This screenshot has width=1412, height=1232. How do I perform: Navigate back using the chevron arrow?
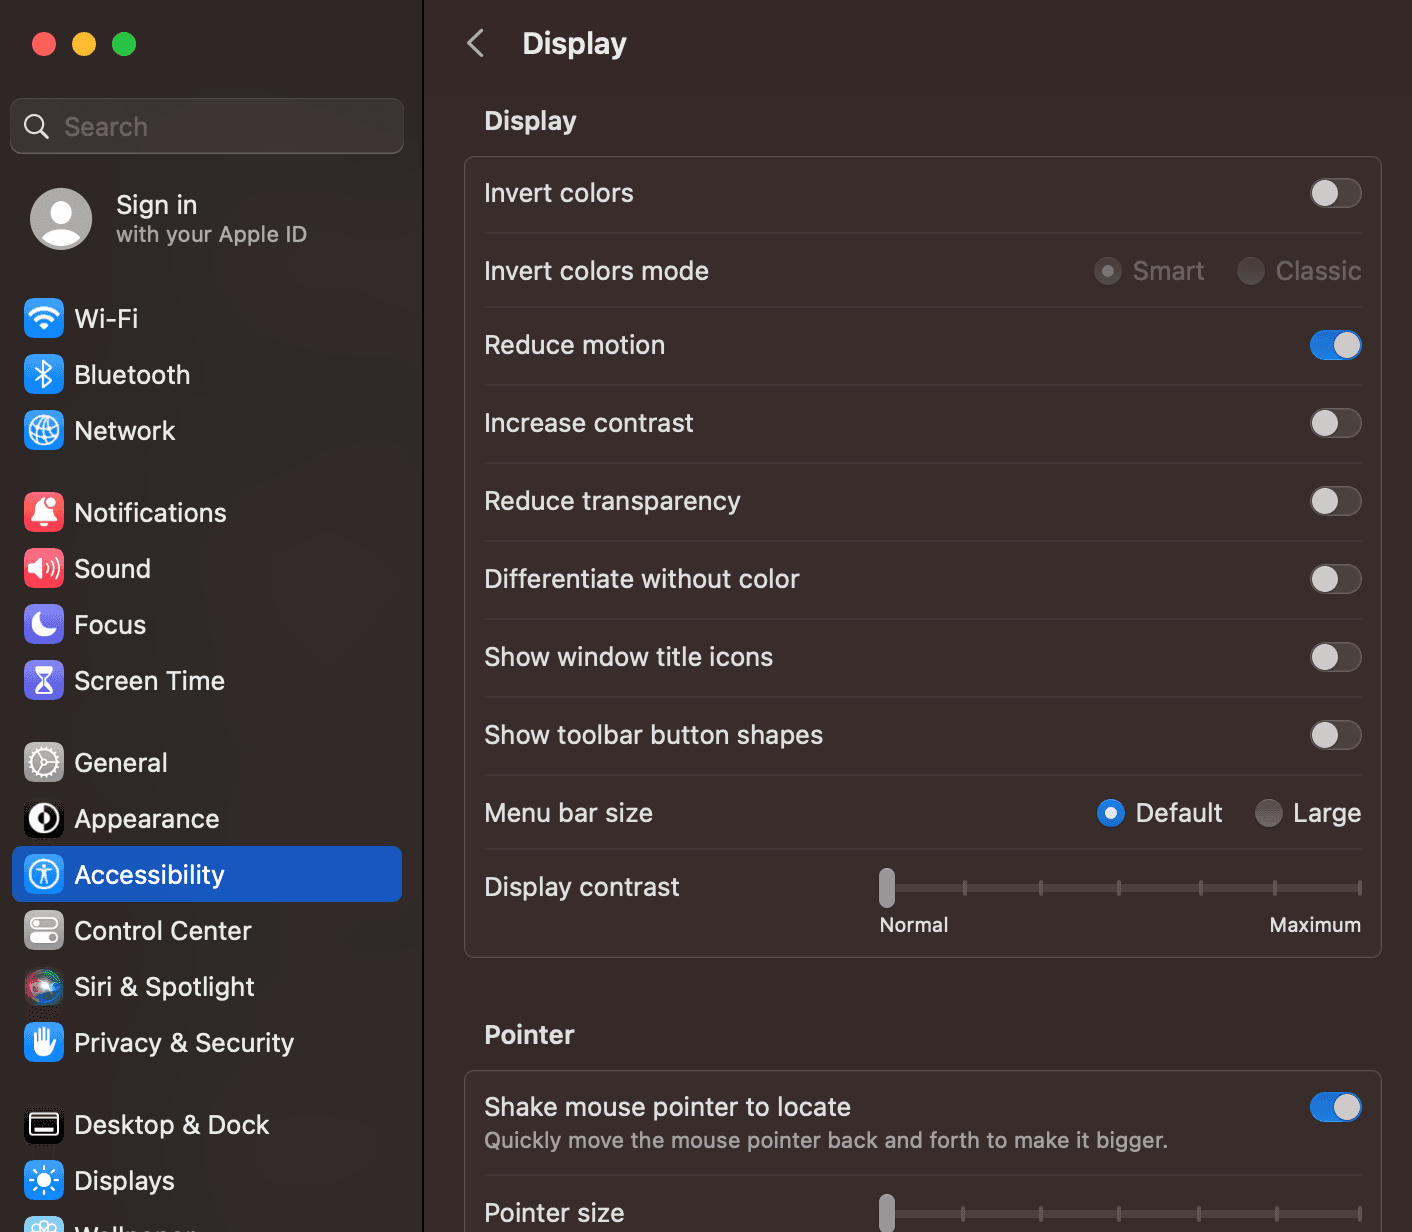coord(475,43)
